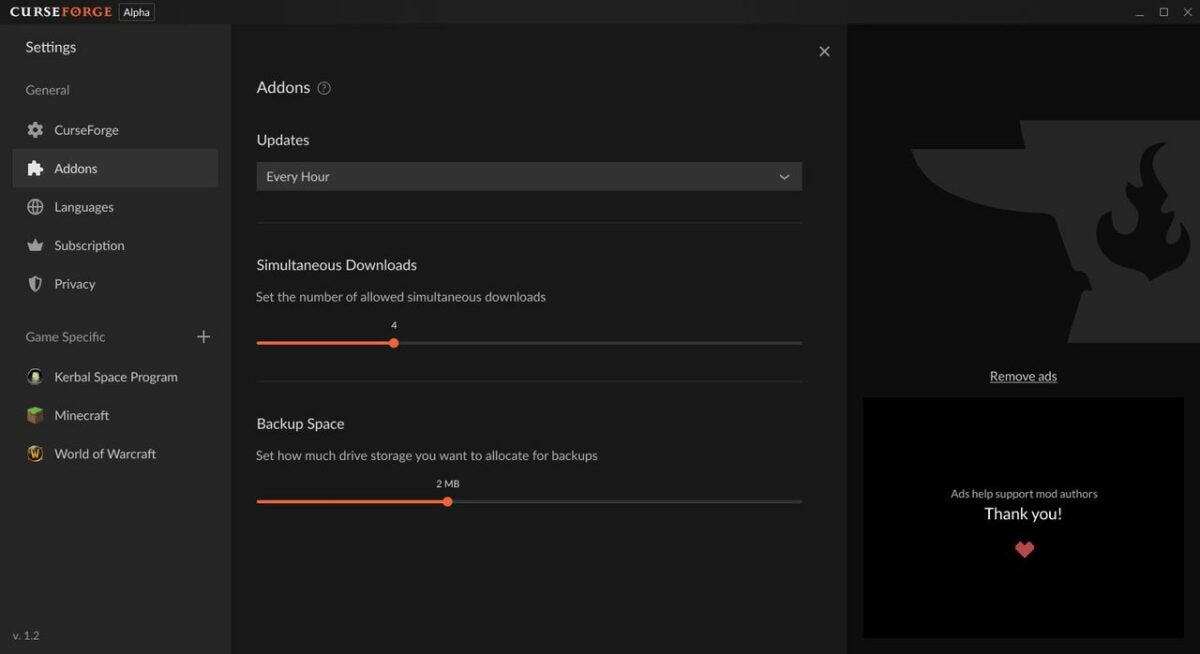Click the Minecraft grass block icon
1200x654 pixels.
tap(35, 415)
